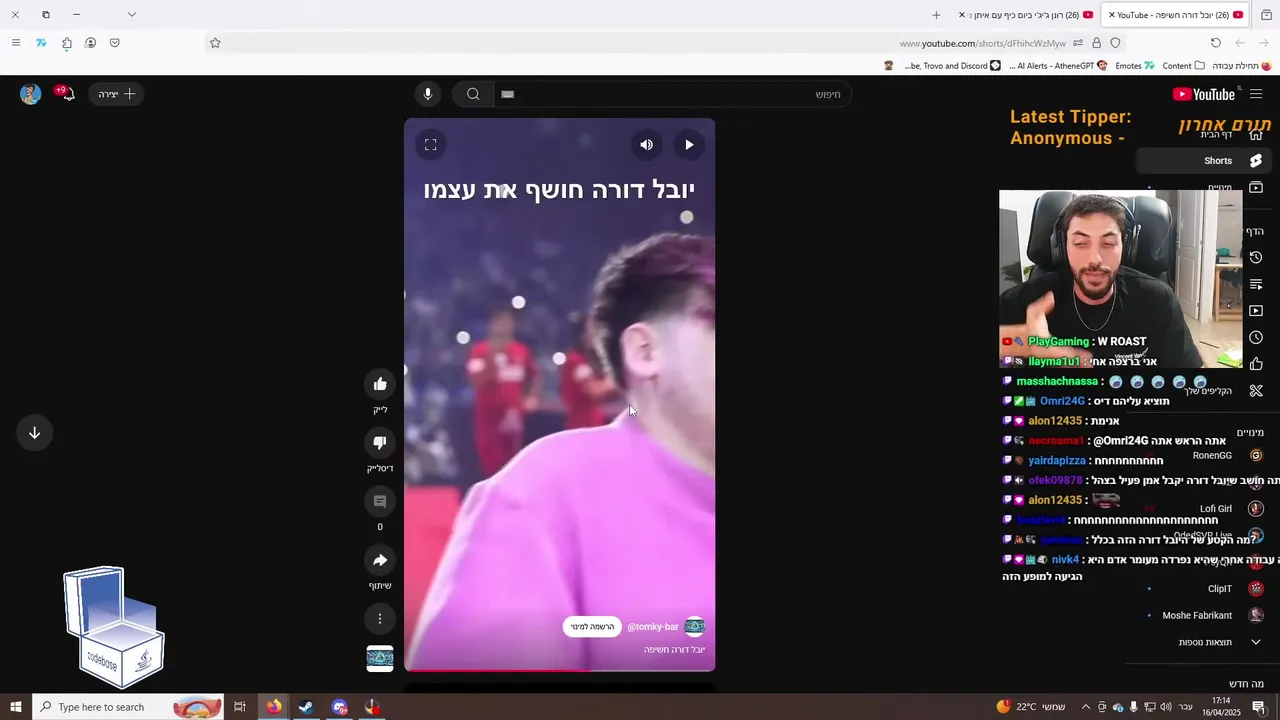
Task: Mute the Short's volume speaker icon
Action: 647,145
